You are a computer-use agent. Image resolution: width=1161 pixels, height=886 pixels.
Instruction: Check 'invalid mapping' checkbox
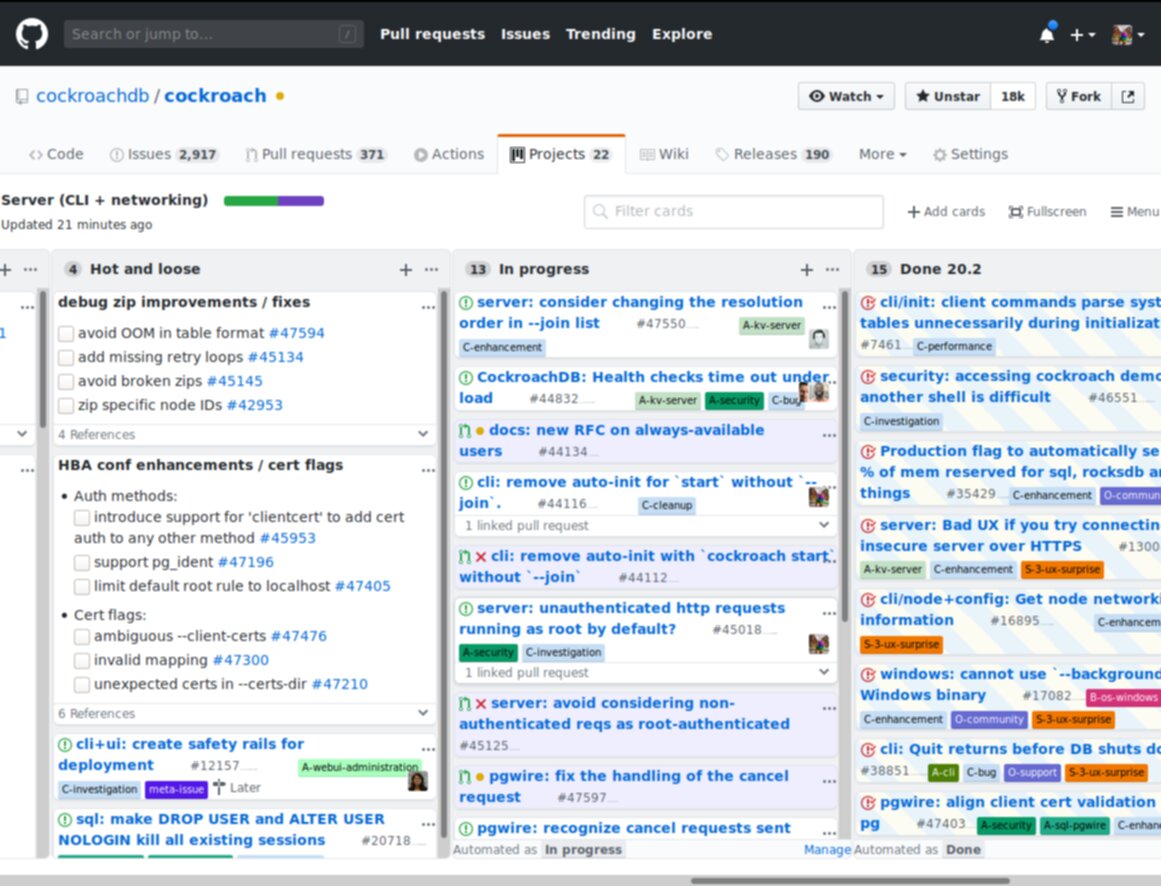[82, 660]
